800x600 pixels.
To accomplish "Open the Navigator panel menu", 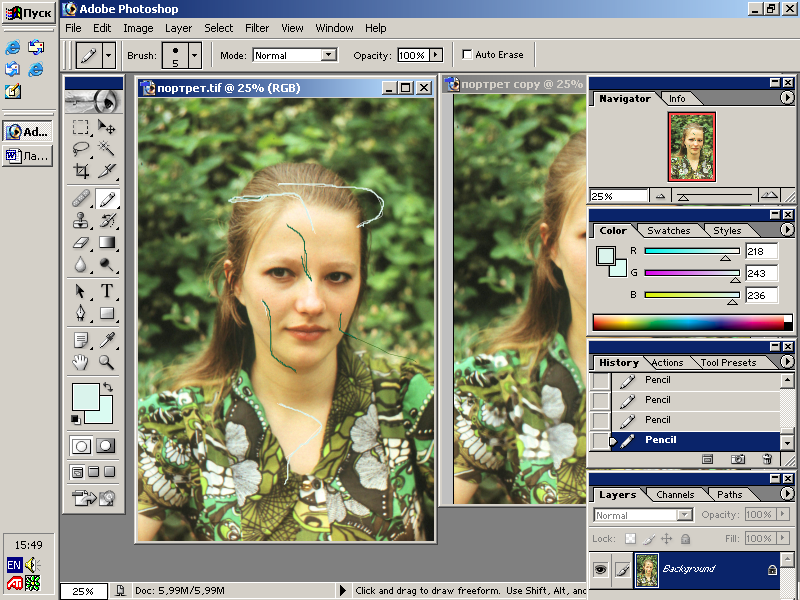I will click(787, 97).
